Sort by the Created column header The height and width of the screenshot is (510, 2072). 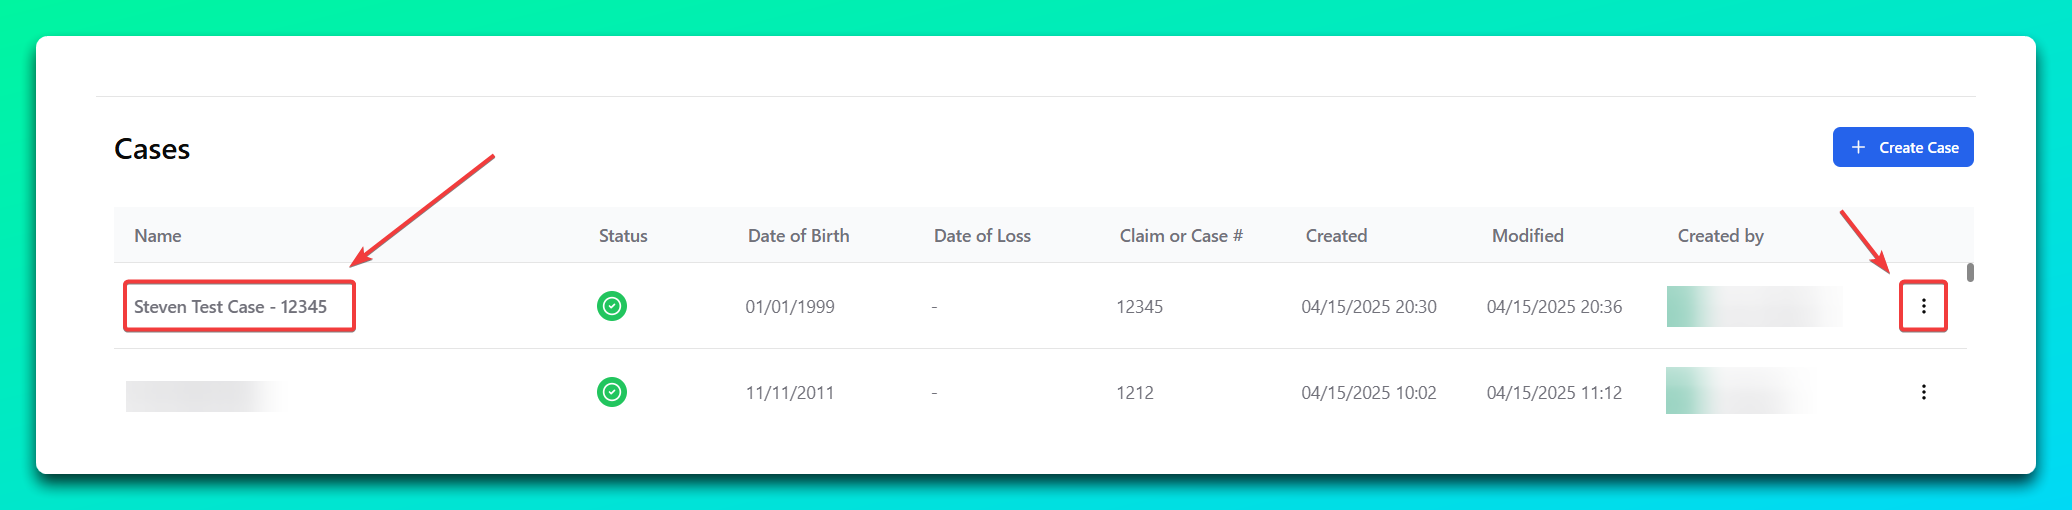[x=1336, y=236]
